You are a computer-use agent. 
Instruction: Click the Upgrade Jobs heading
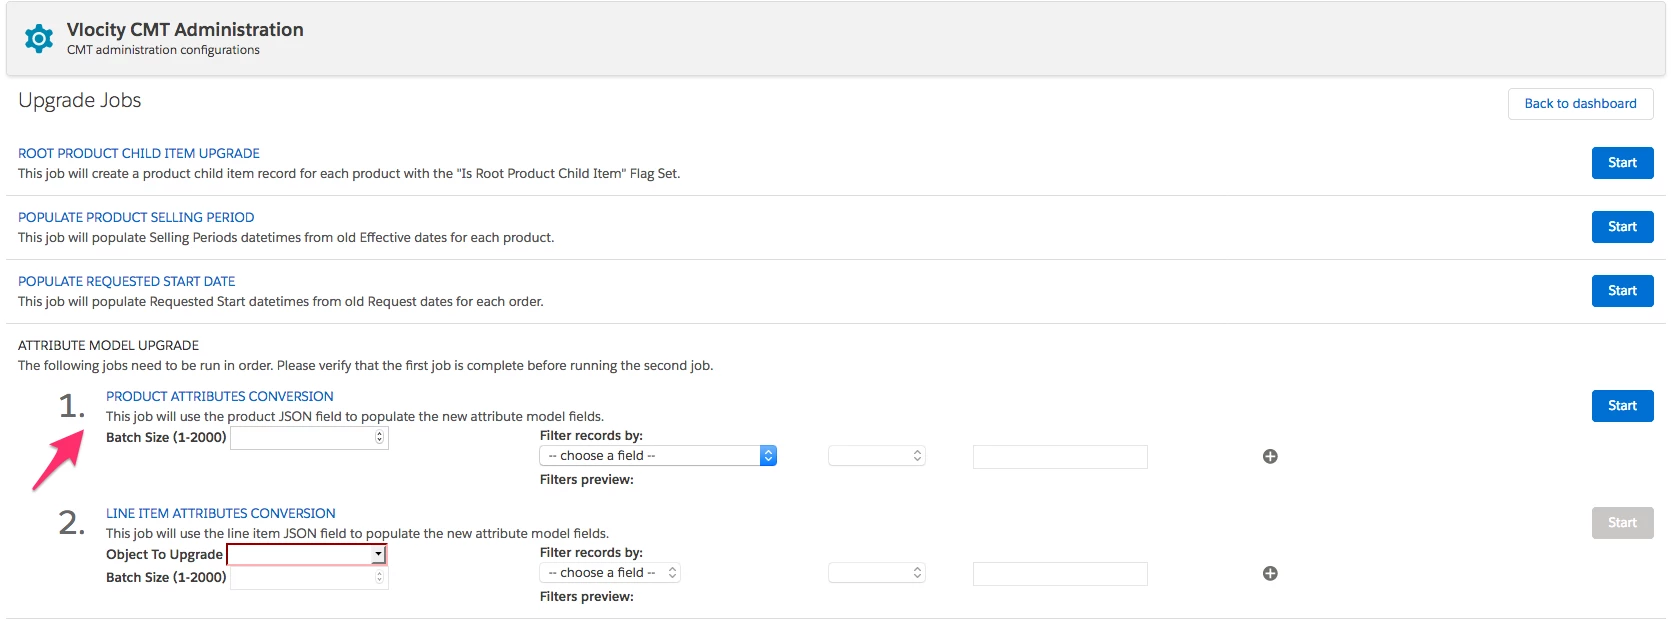[x=80, y=100]
